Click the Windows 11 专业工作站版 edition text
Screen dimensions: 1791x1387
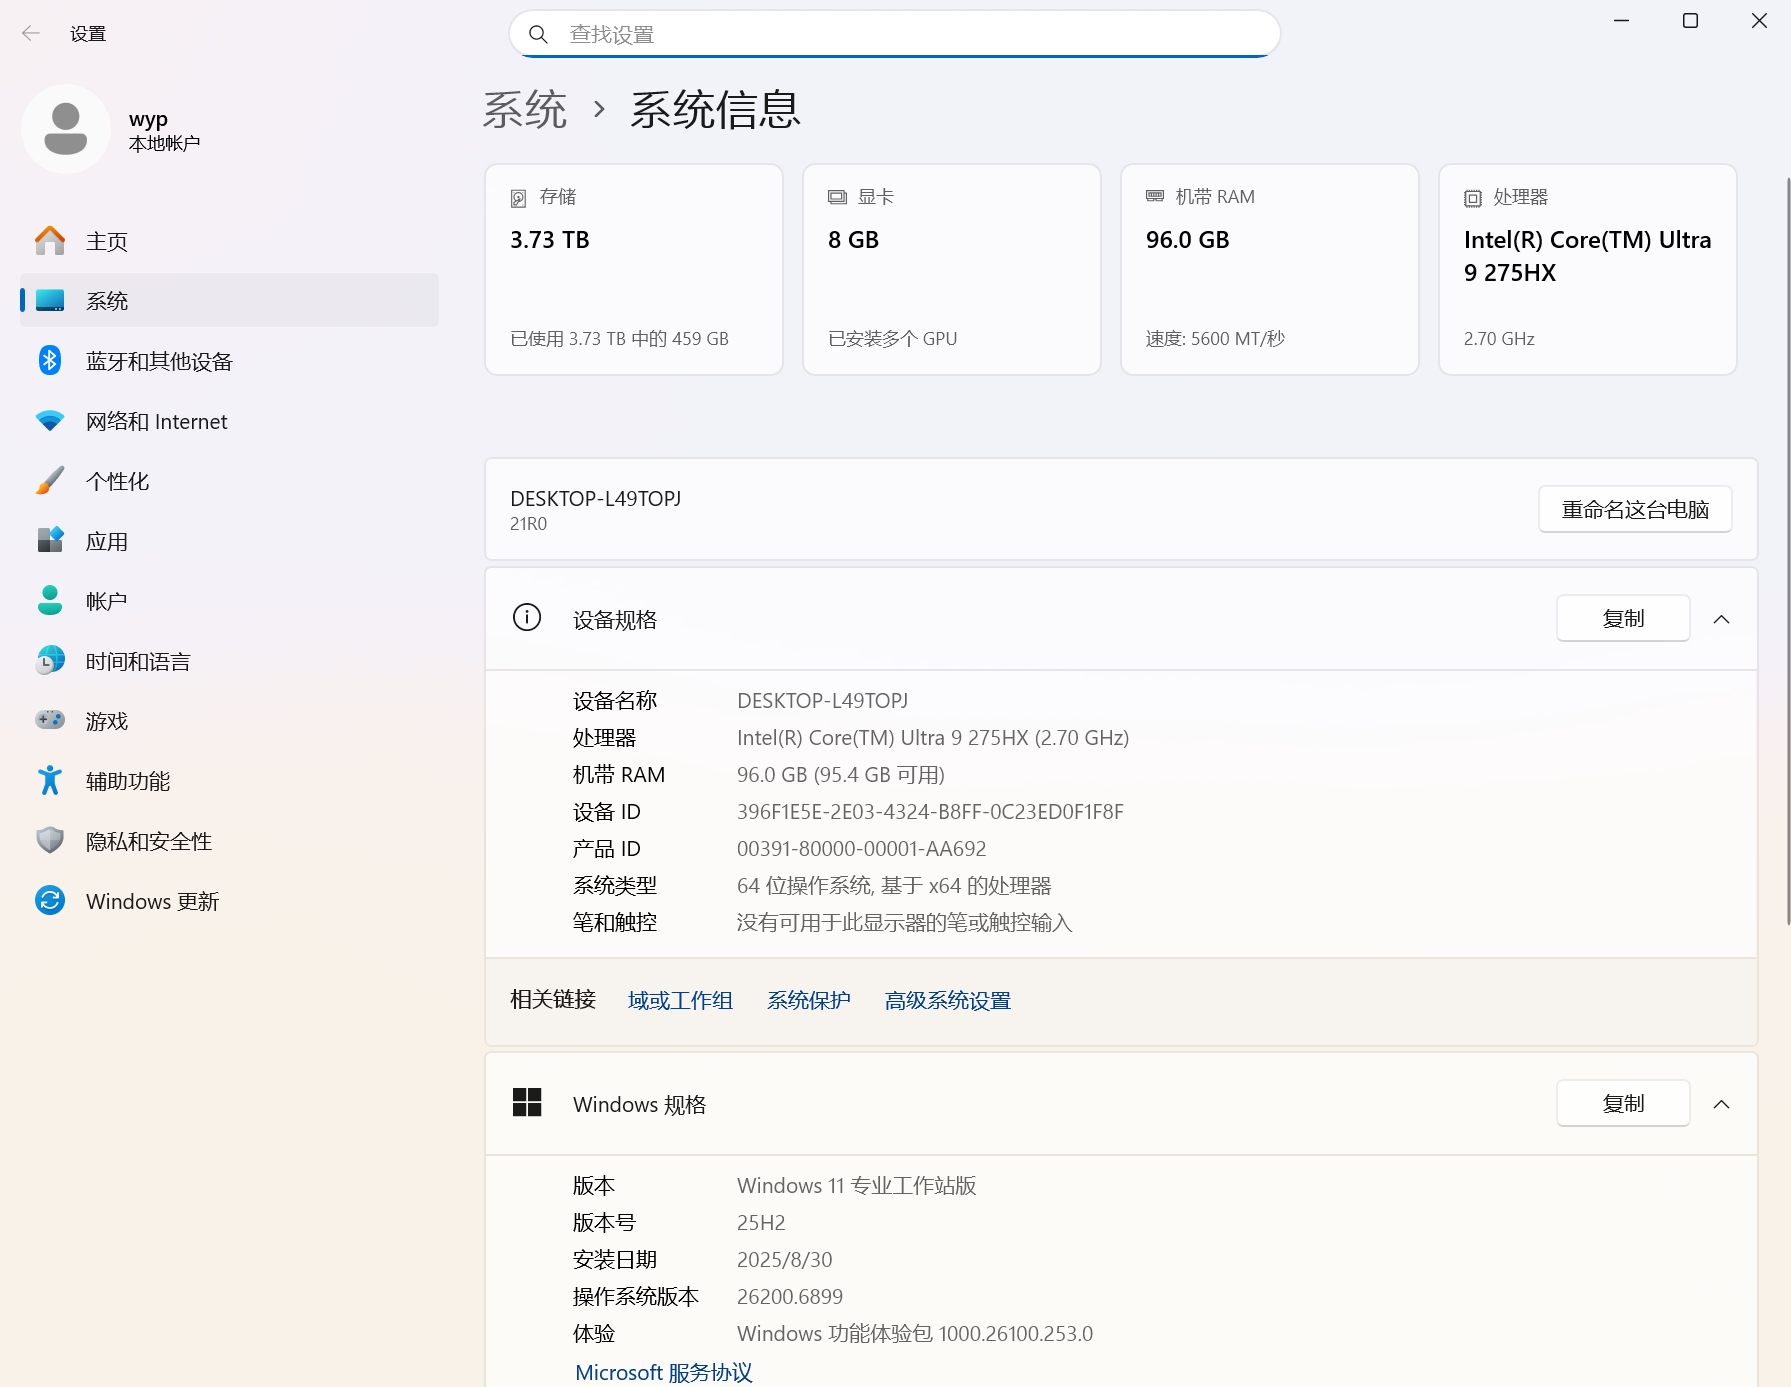tap(857, 1186)
